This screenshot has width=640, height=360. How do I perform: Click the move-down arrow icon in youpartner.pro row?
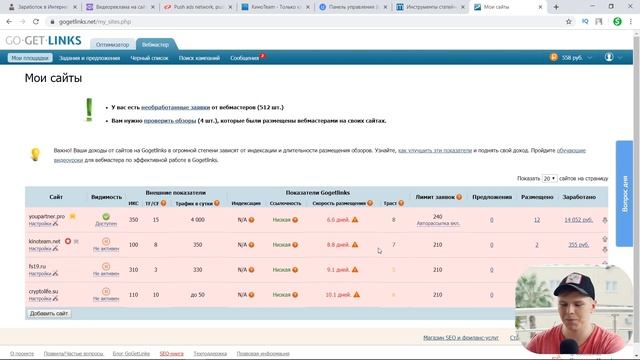click(x=605, y=220)
